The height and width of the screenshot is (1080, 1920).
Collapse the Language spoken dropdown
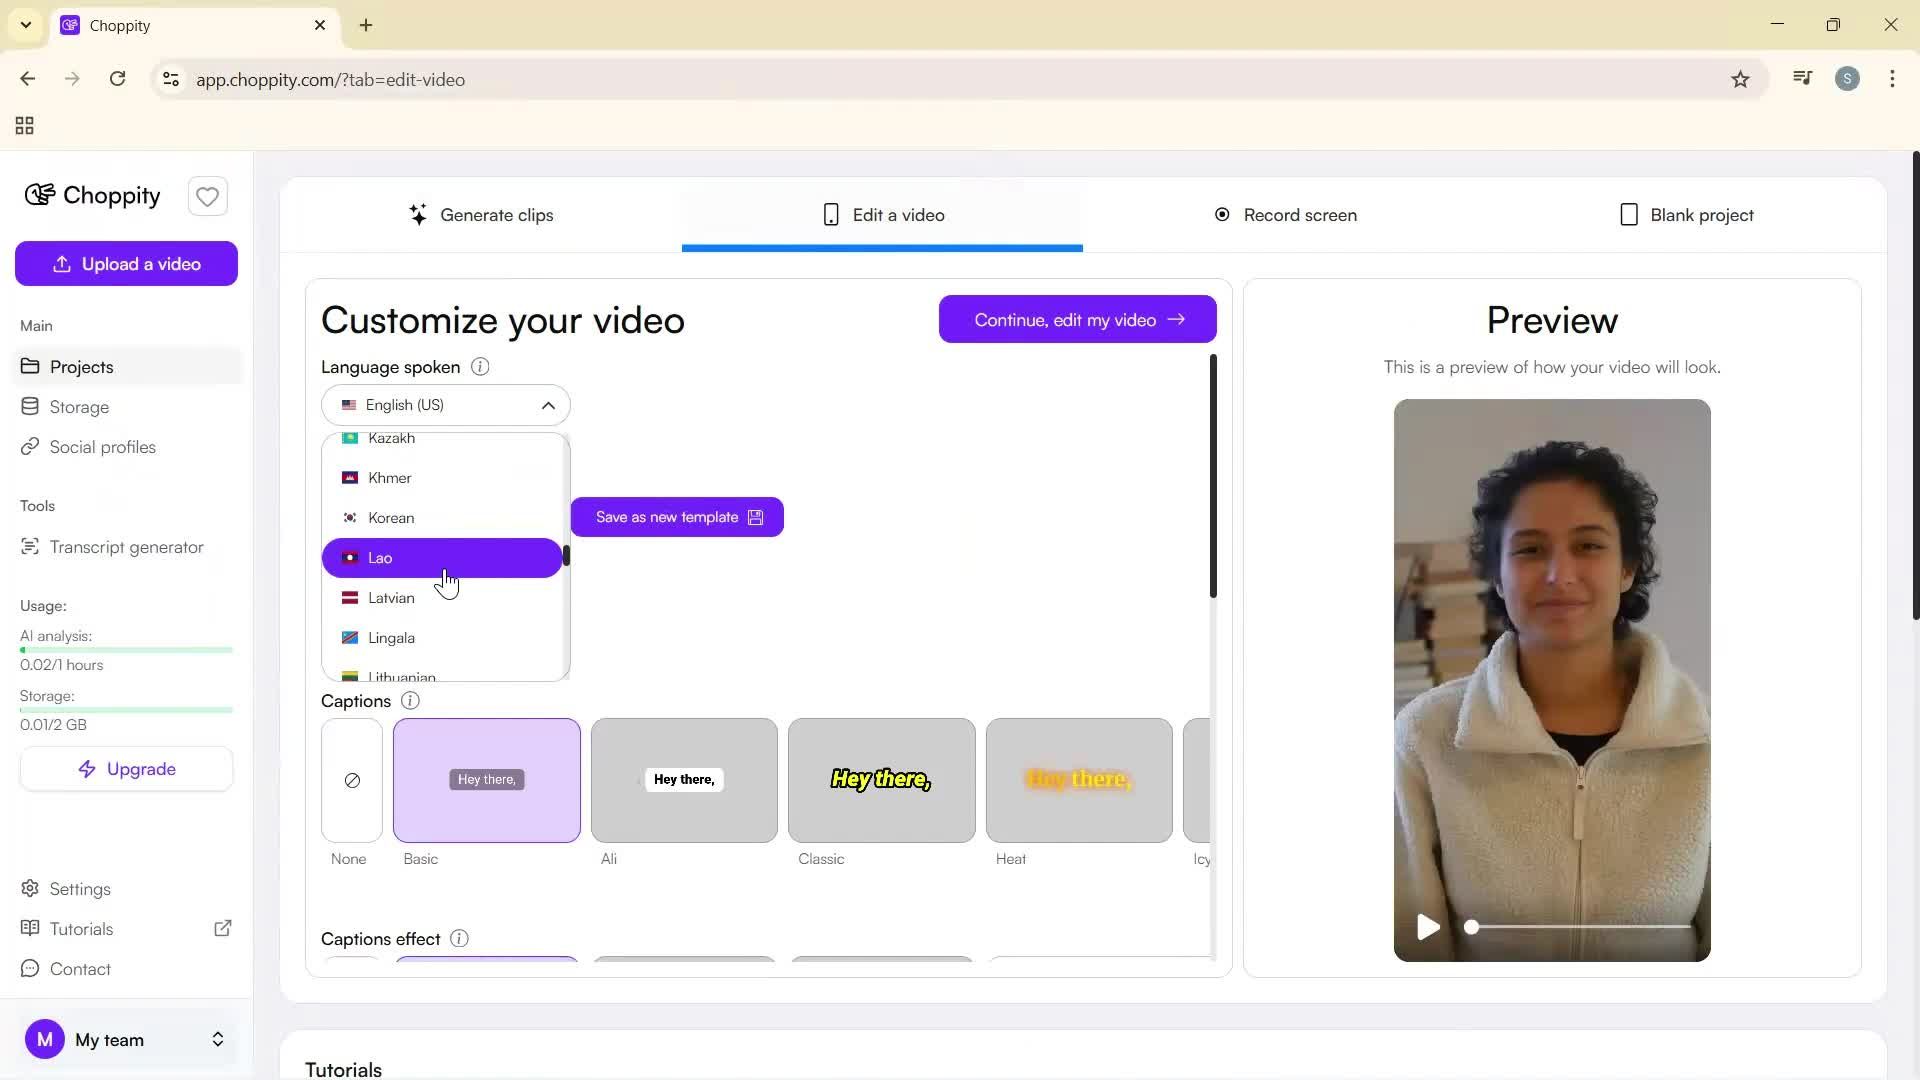click(548, 405)
